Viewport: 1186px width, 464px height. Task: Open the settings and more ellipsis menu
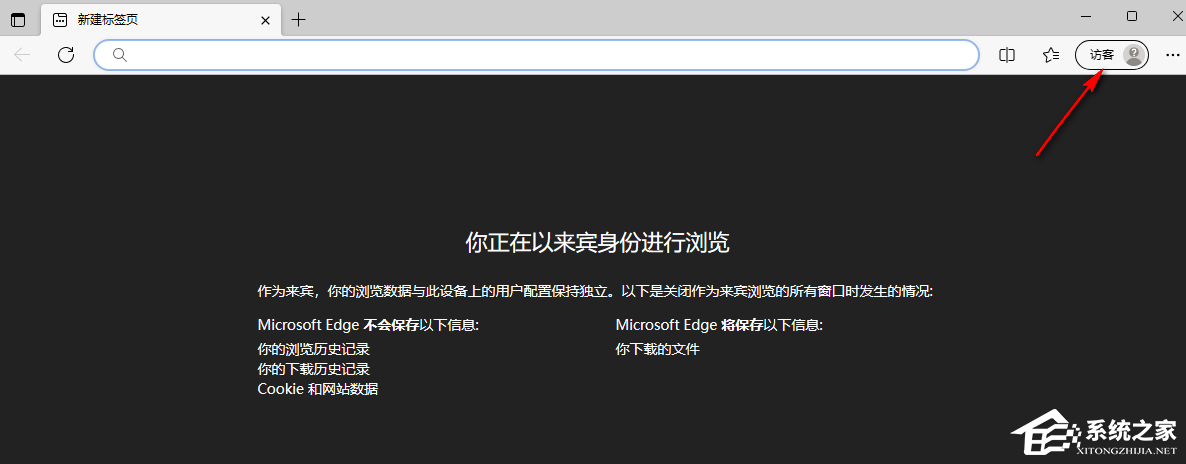click(x=1172, y=54)
